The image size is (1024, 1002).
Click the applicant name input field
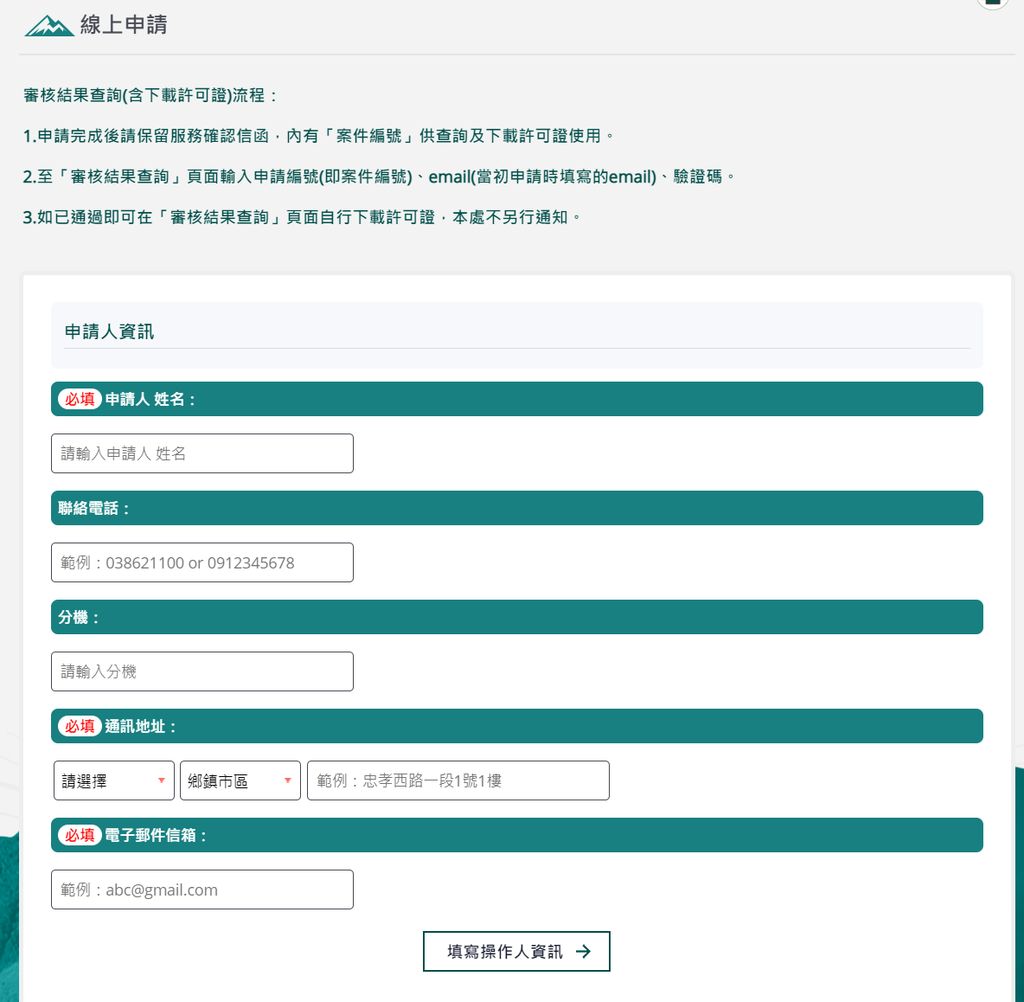202,453
